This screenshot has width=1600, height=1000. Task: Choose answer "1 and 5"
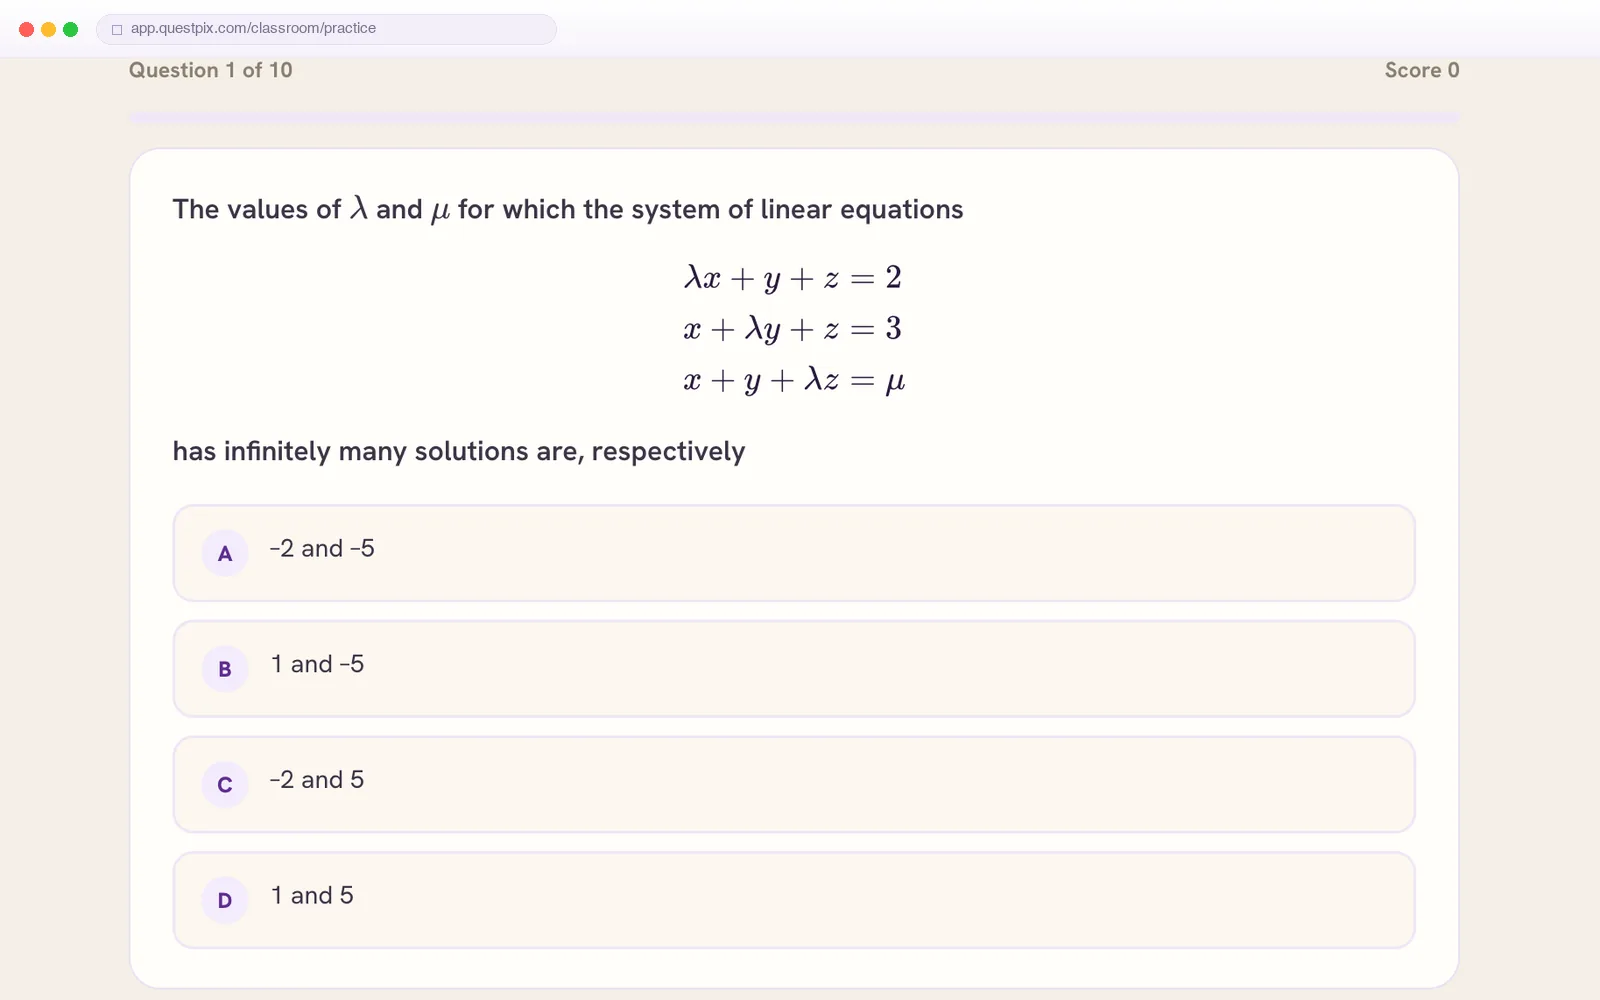[x=794, y=900]
